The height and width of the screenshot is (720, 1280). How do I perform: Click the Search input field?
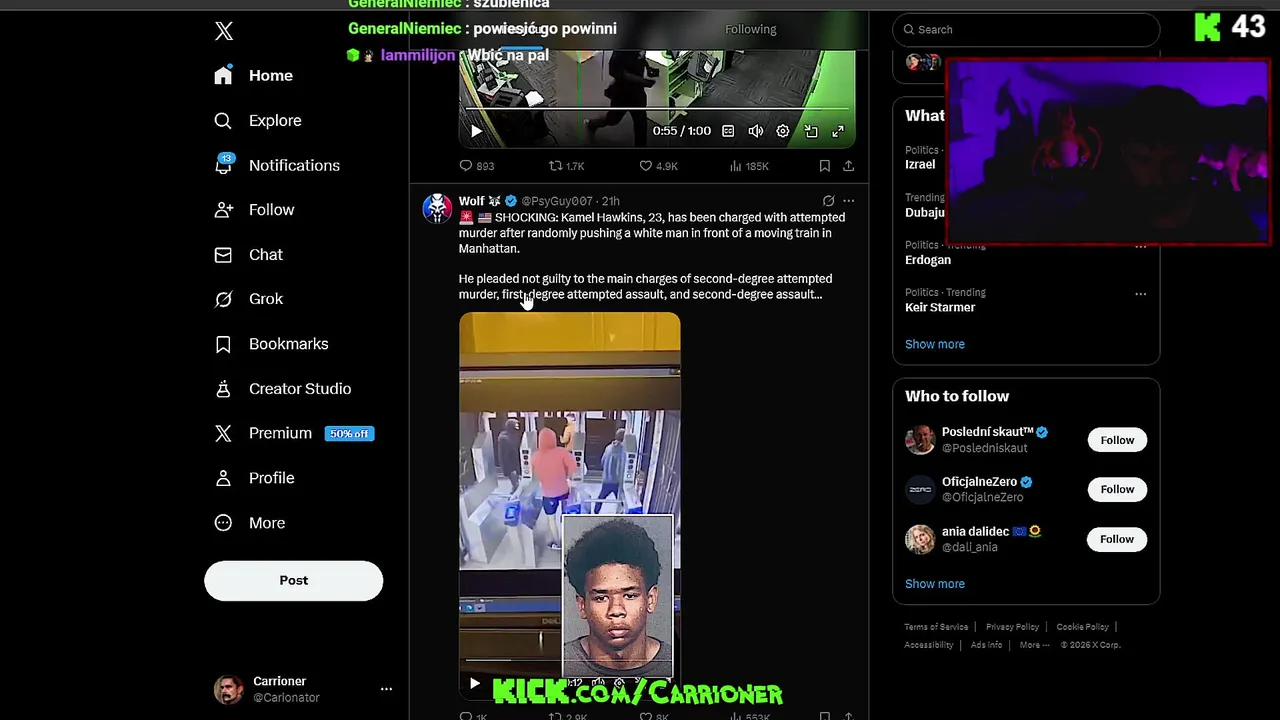point(1026,29)
